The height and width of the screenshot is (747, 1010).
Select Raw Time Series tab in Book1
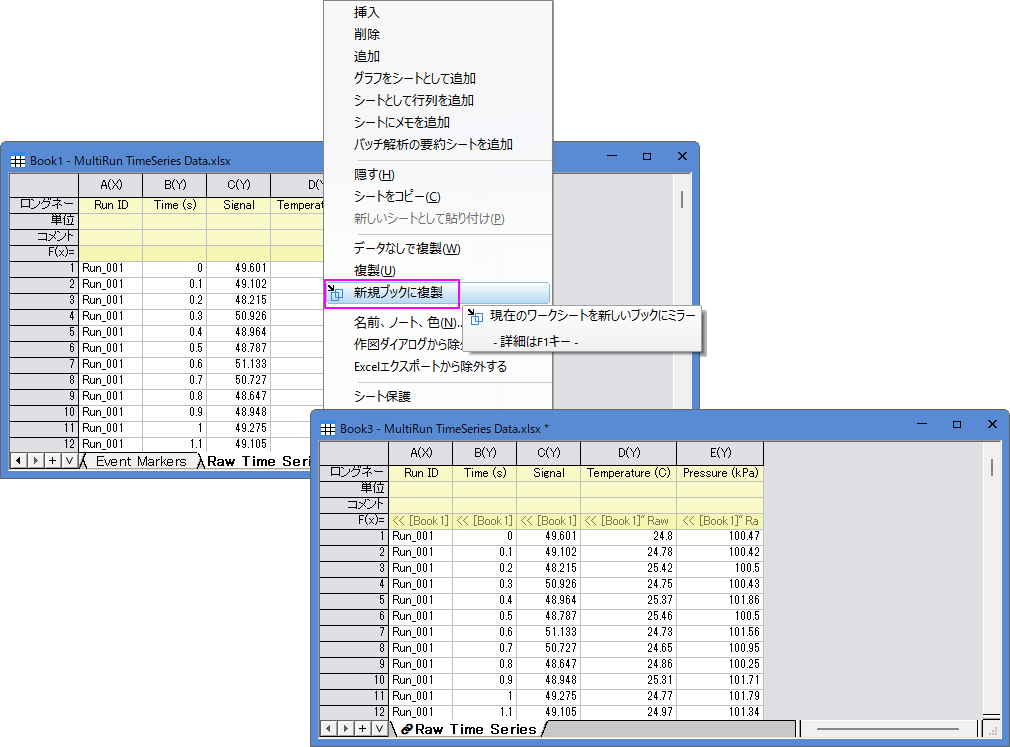[x=259, y=461]
